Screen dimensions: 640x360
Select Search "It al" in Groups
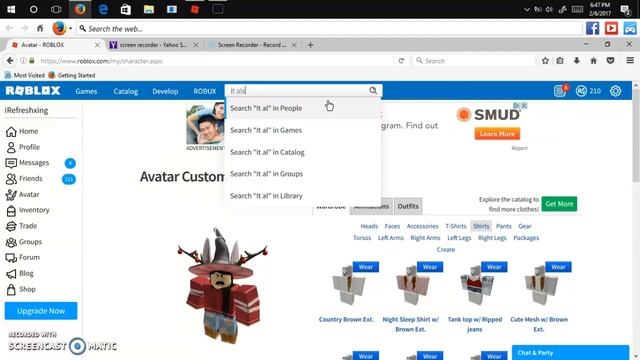pyautogui.click(x=303, y=174)
